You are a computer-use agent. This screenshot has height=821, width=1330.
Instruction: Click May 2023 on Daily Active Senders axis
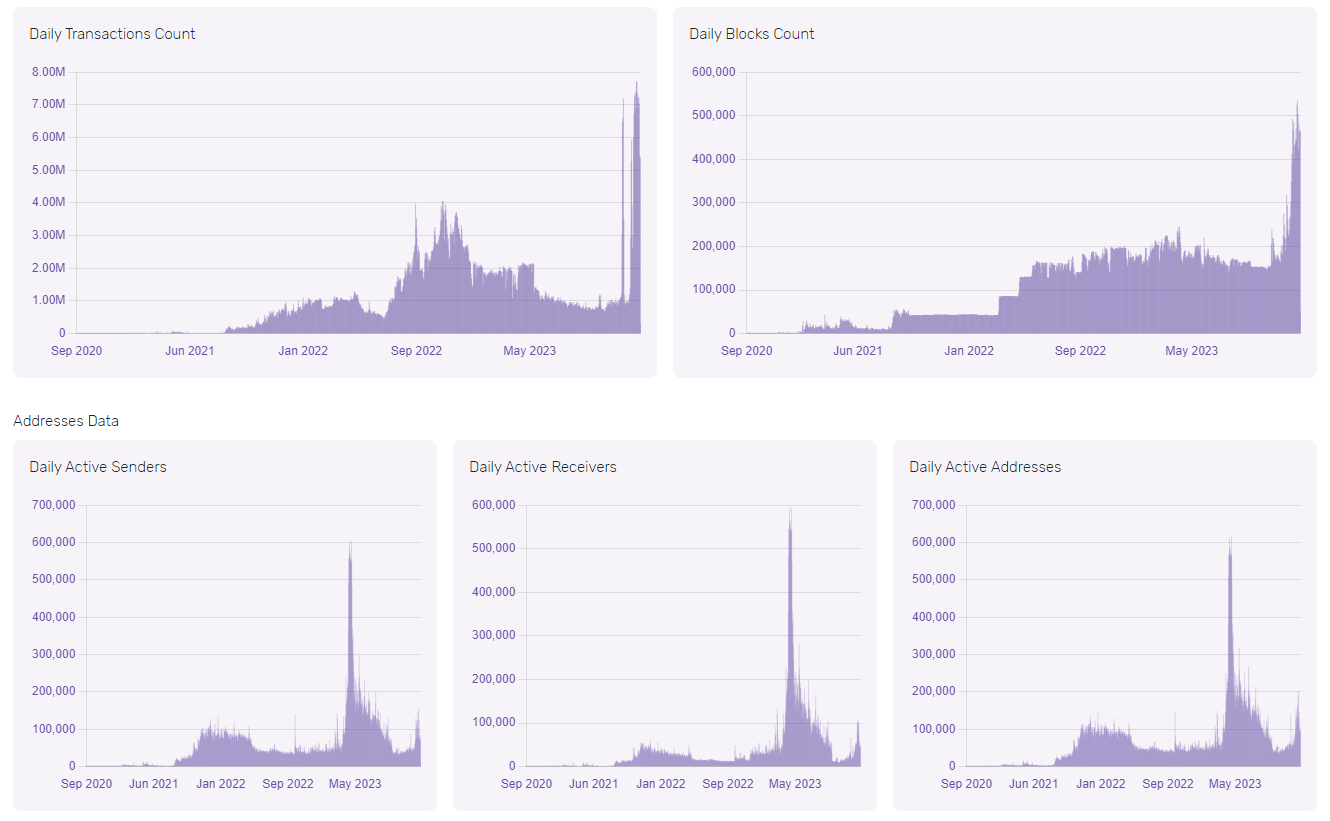pyautogui.click(x=355, y=784)
